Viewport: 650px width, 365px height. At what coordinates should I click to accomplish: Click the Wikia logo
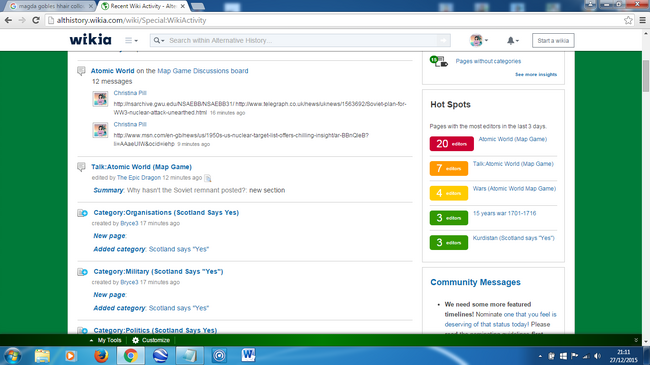[x=90, y=40]
